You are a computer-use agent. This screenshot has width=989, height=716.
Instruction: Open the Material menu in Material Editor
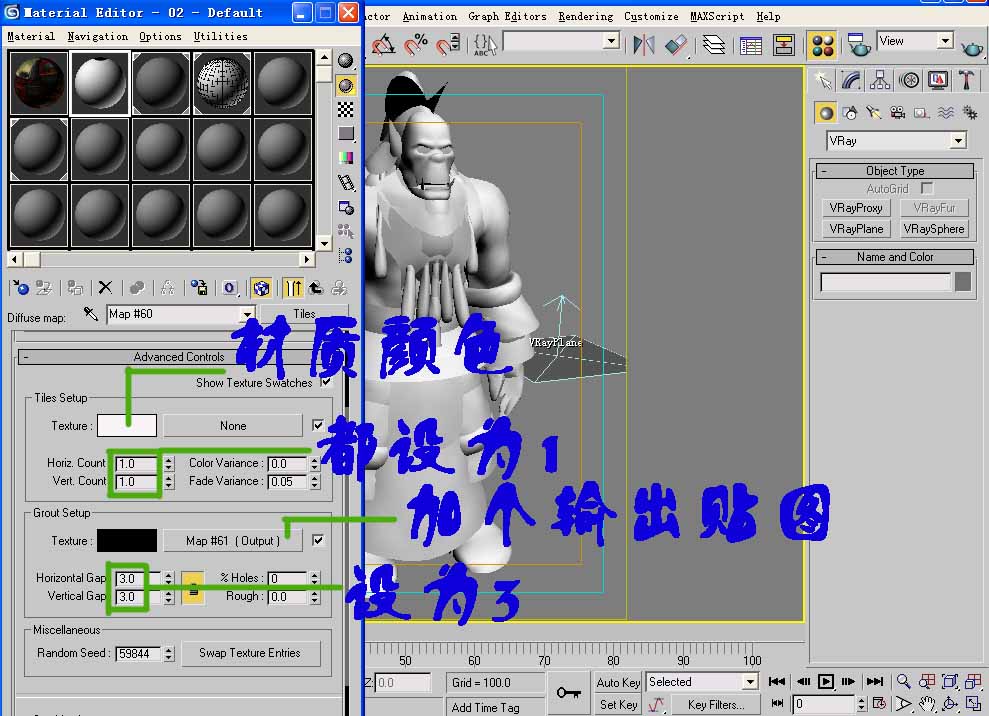click(x=31, y=35)
